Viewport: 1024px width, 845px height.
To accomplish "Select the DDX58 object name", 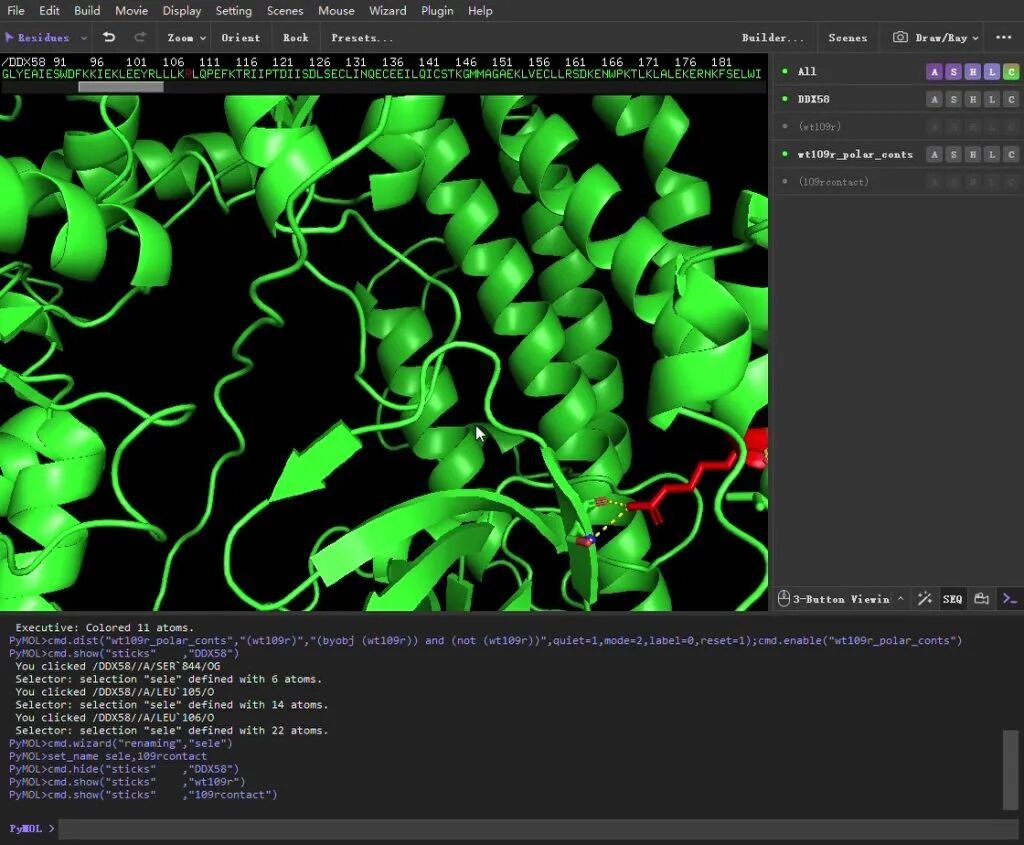I will pyautogui.click(x=813, y=99).
